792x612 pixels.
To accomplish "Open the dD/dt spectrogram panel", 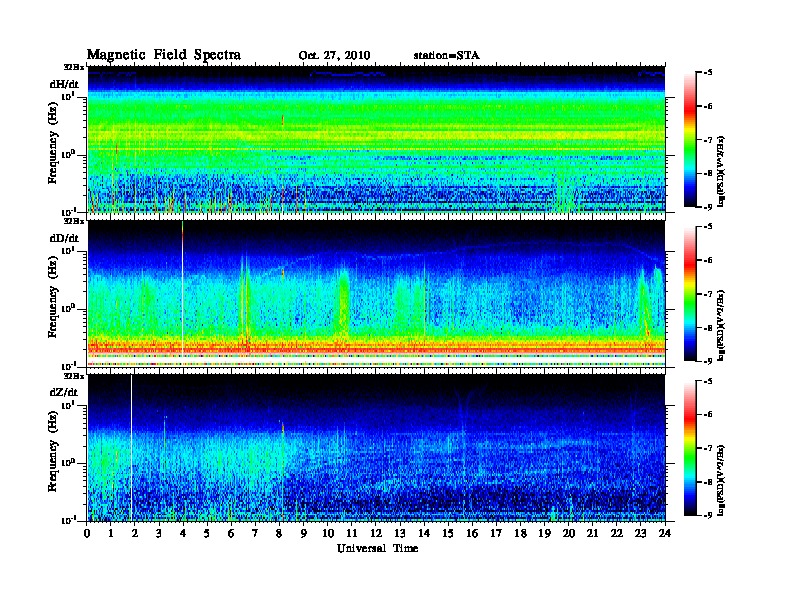I will (x=376, y=294).
